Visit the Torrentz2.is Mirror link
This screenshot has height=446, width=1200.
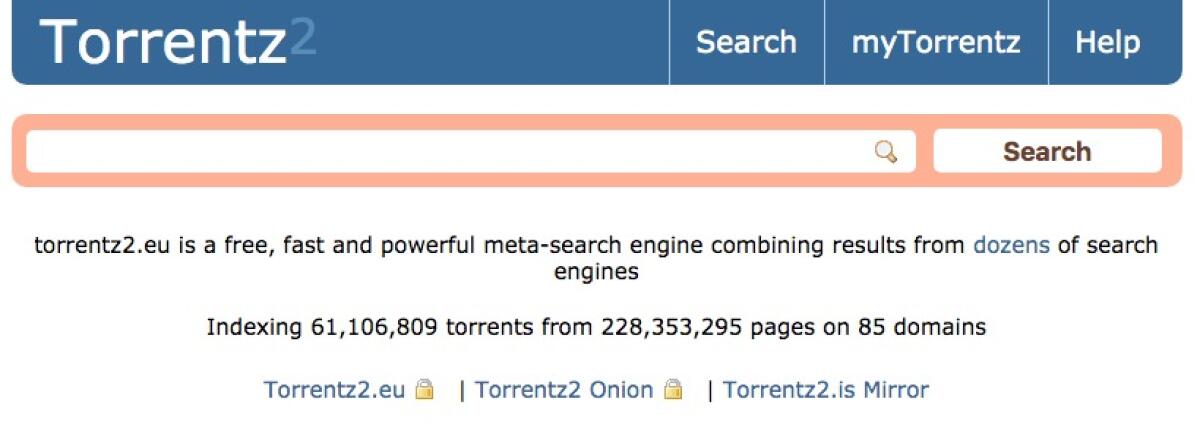point(825,389)
